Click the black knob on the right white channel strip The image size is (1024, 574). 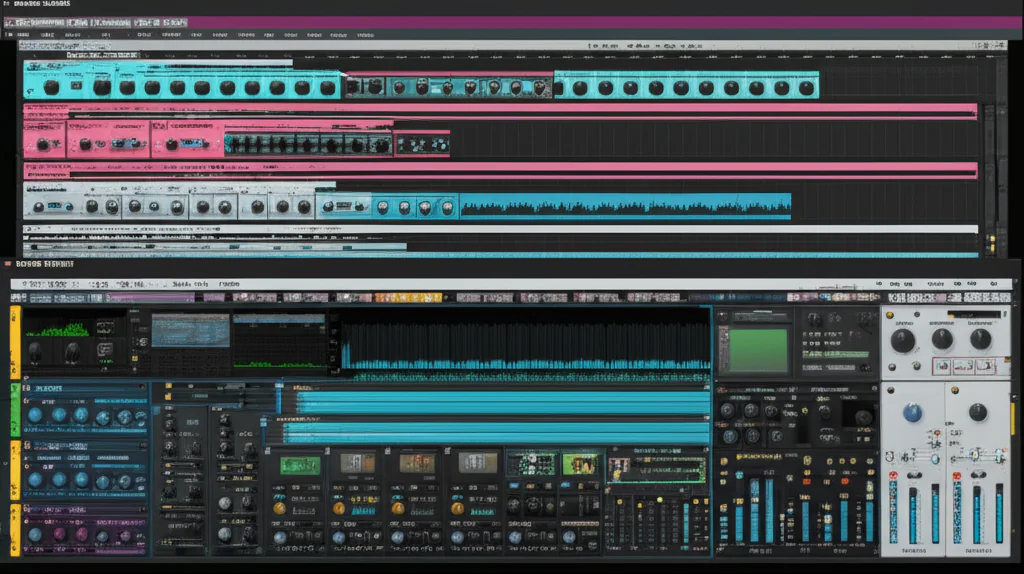point(978,412)
